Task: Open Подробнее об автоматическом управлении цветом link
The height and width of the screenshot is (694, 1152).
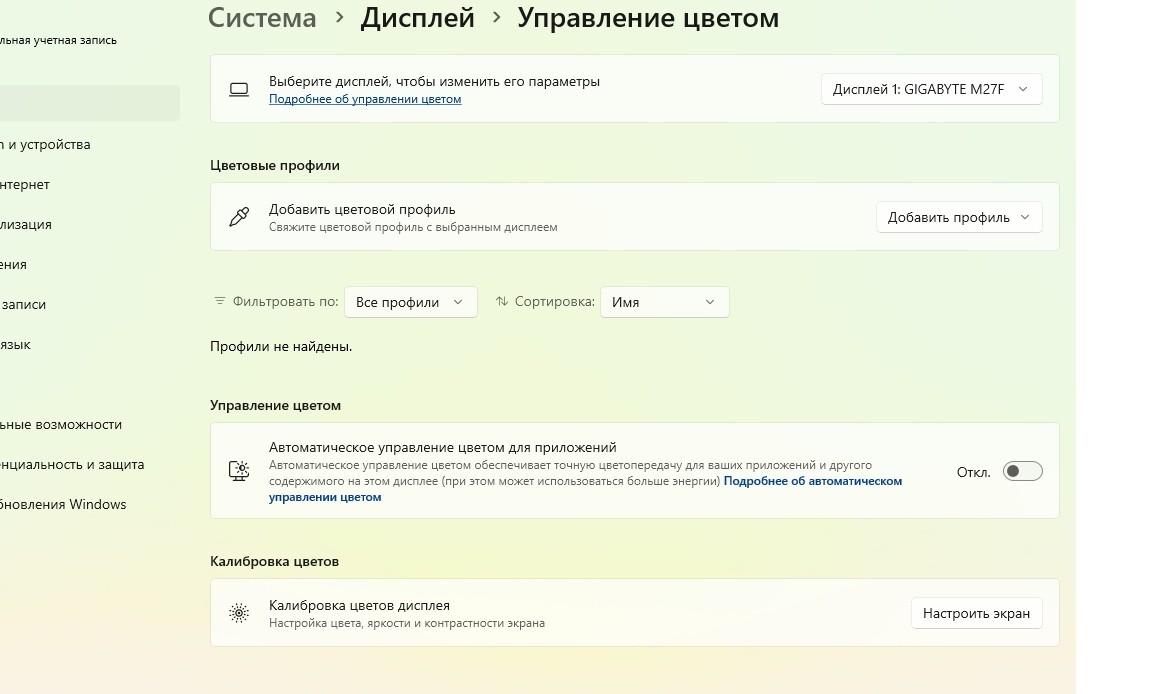Action: pyautogui.click(x=813, y=481)
